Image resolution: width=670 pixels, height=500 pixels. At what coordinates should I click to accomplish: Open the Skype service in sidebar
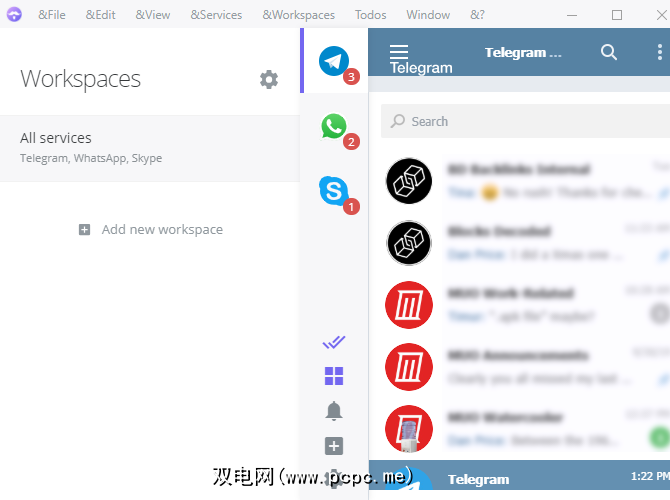point(333,191)
